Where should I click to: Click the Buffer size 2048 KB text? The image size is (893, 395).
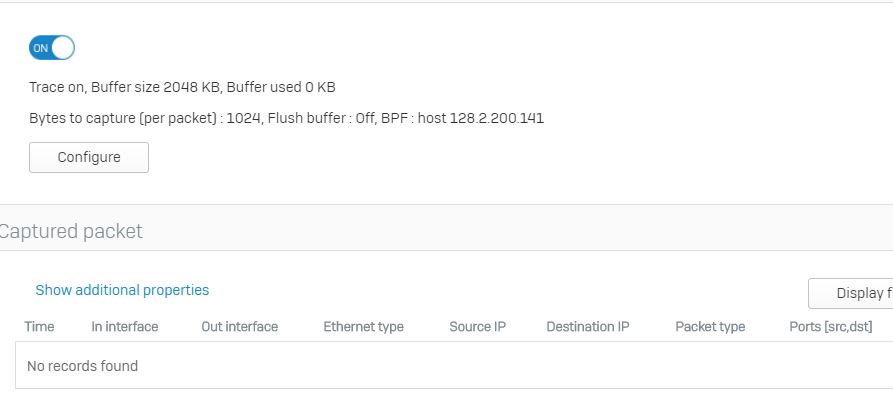pyautogui.click(x=155, y=87)
